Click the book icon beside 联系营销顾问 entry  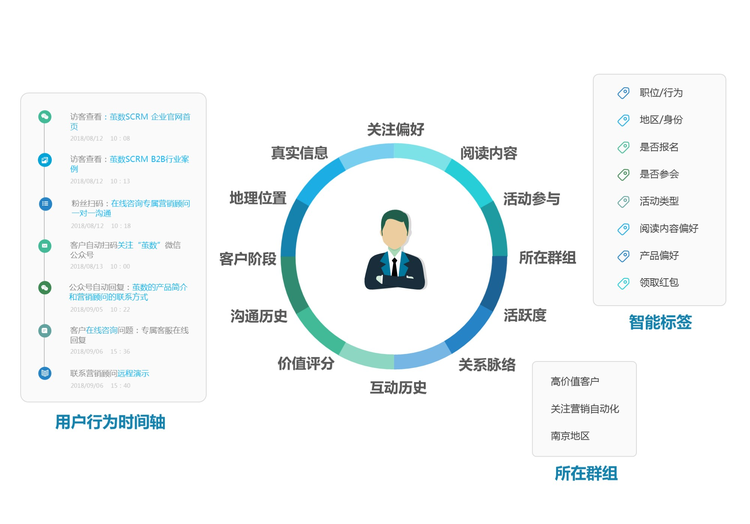coord(45,373)
